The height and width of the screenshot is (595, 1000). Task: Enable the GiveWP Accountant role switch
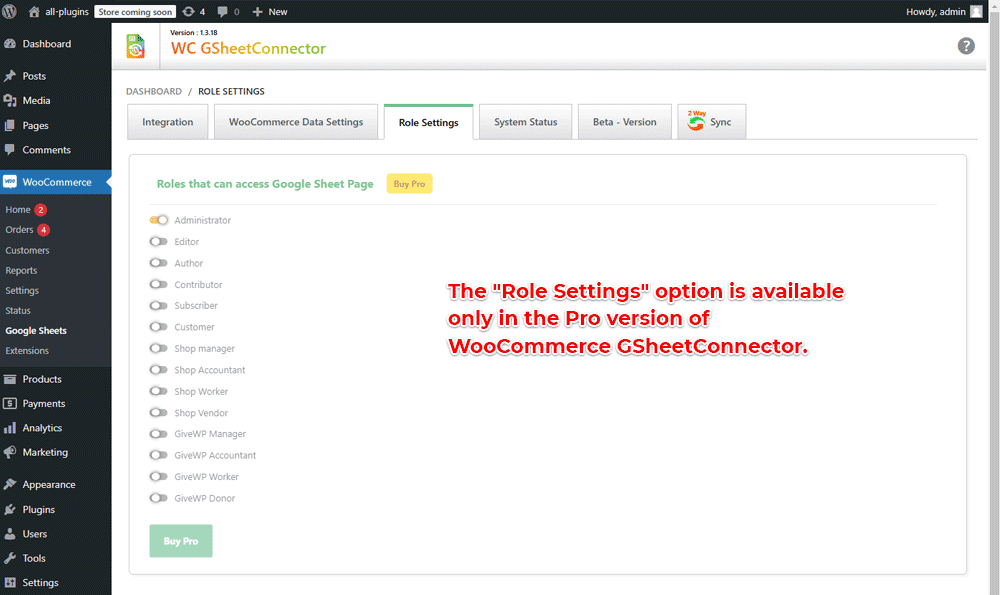pos(159,455)
